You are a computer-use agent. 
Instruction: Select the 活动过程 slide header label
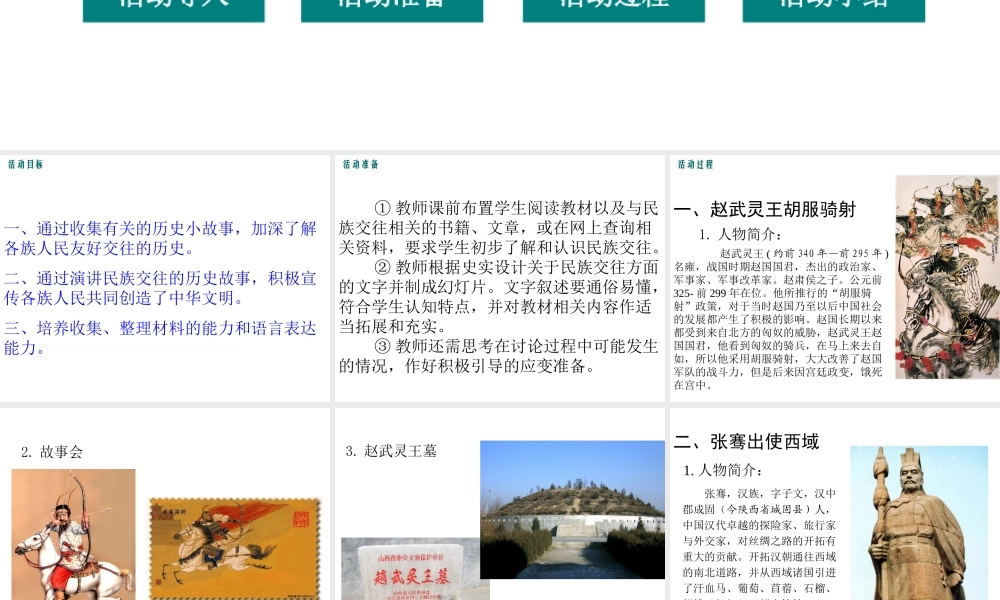(696, 165)
